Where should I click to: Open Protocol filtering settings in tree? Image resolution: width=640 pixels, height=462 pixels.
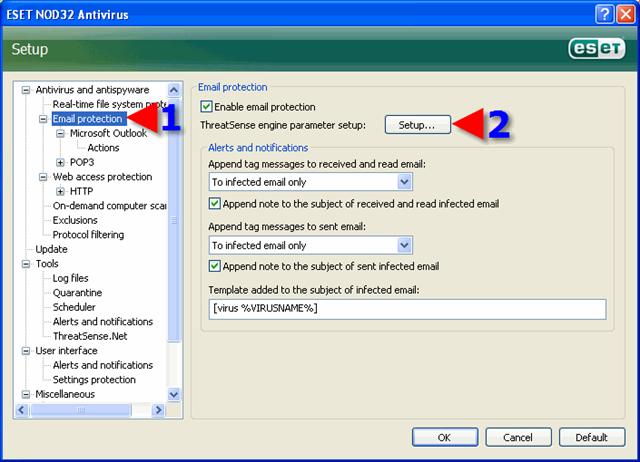[x=88, y=235]
